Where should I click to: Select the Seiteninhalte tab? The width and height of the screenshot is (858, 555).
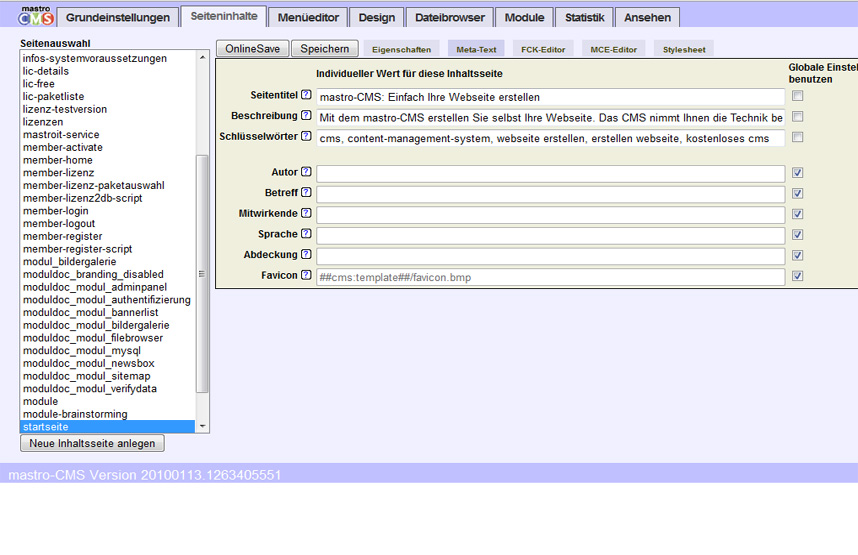click(224, 16)
